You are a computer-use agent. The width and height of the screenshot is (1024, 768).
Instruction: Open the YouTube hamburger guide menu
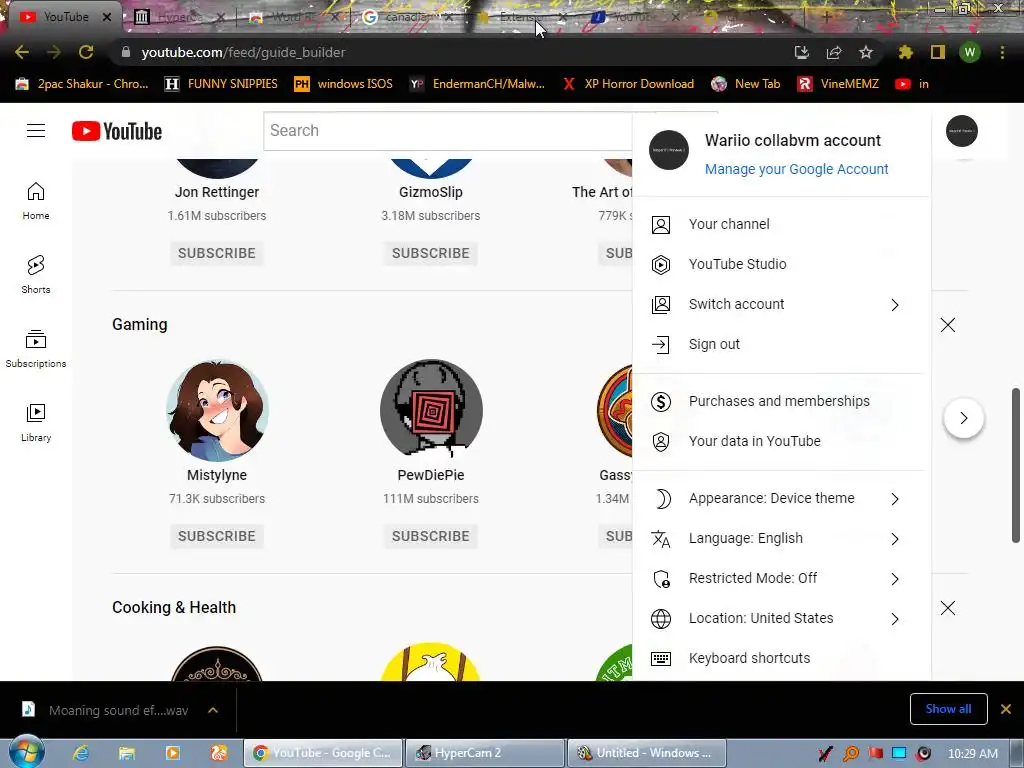pyautogui.click(x=36, y=131)
